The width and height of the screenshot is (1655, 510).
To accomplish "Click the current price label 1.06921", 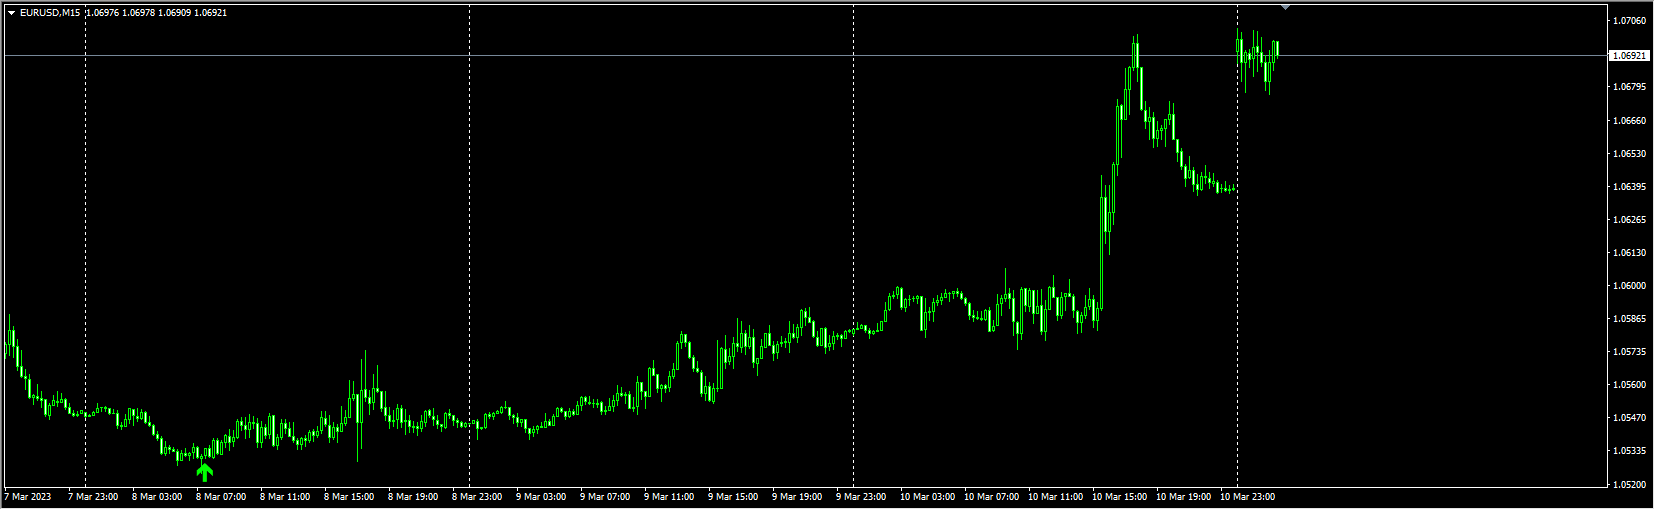I will [x=1629, y=56].
